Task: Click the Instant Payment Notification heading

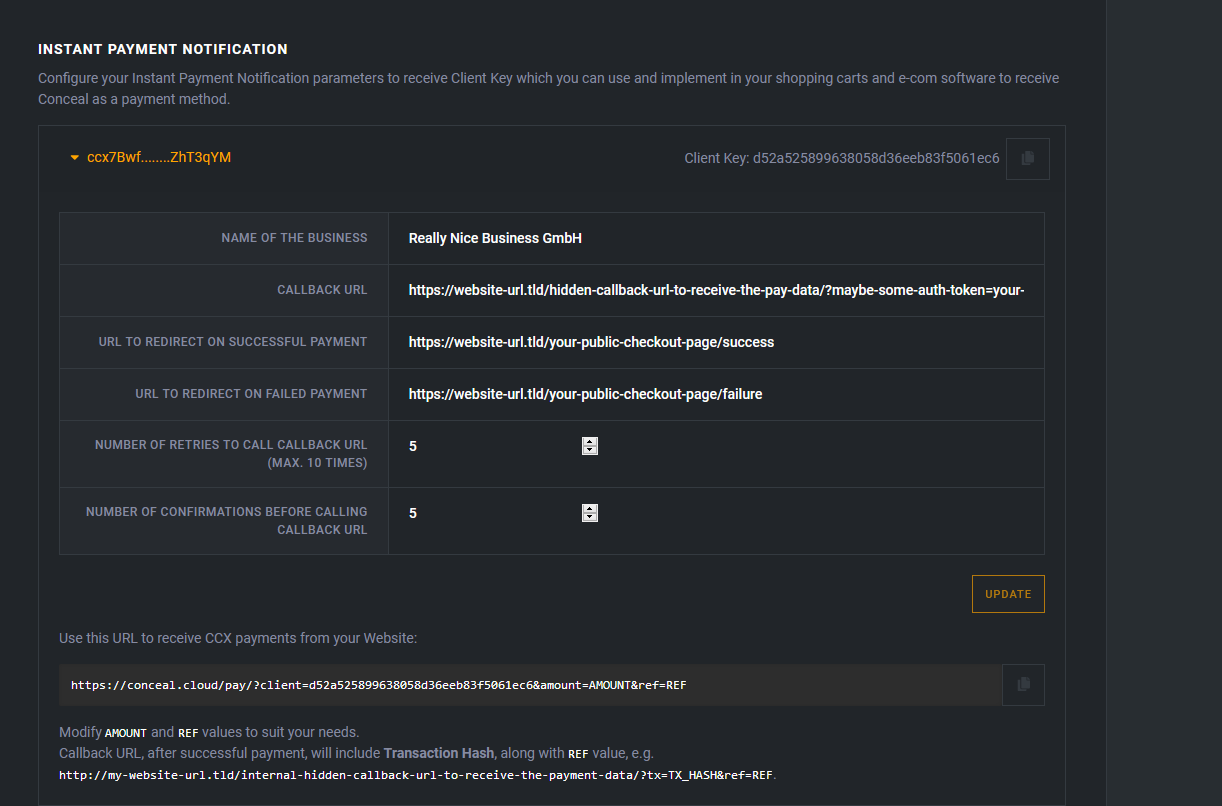Action: (x=163, y=49)
